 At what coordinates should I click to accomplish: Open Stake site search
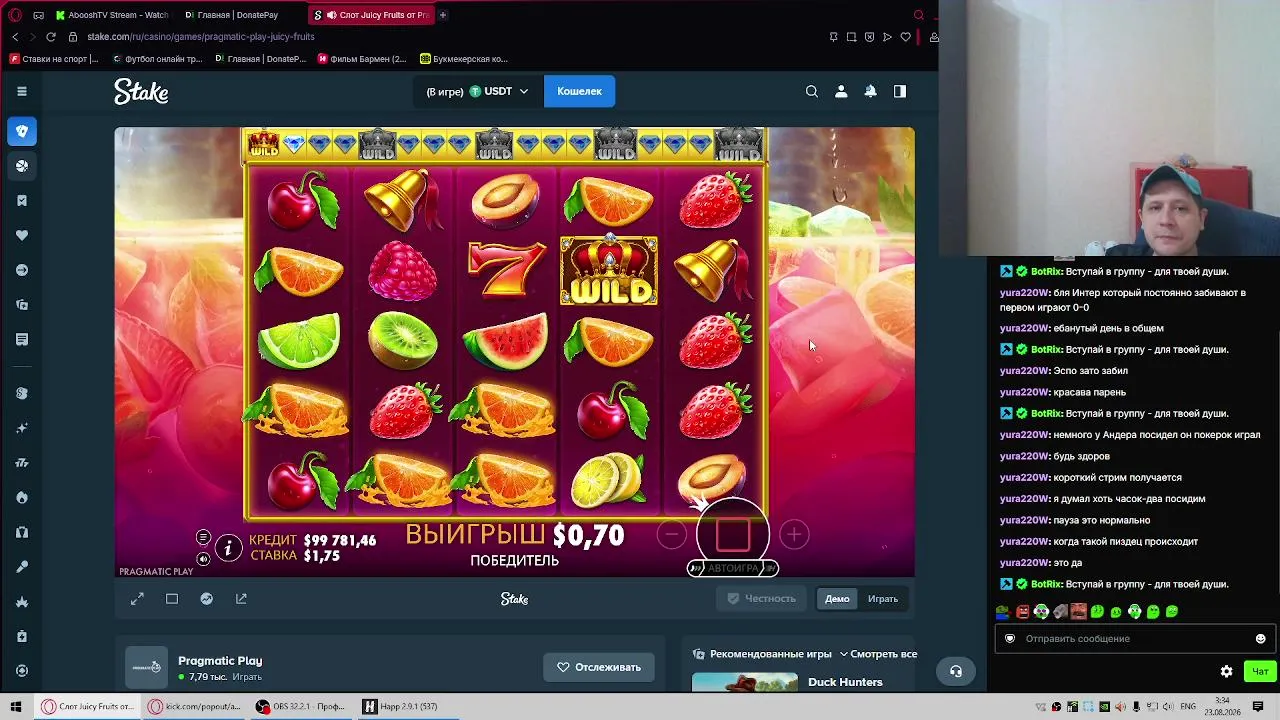point(812,91)
